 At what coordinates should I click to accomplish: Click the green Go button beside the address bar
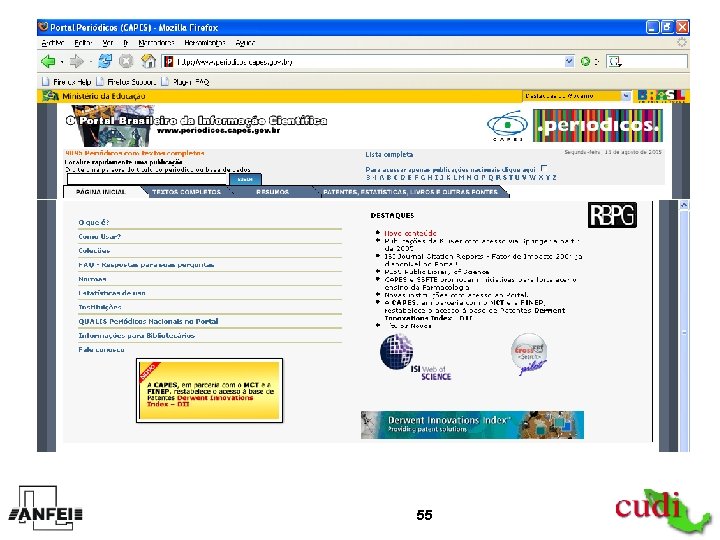(585, 62)
